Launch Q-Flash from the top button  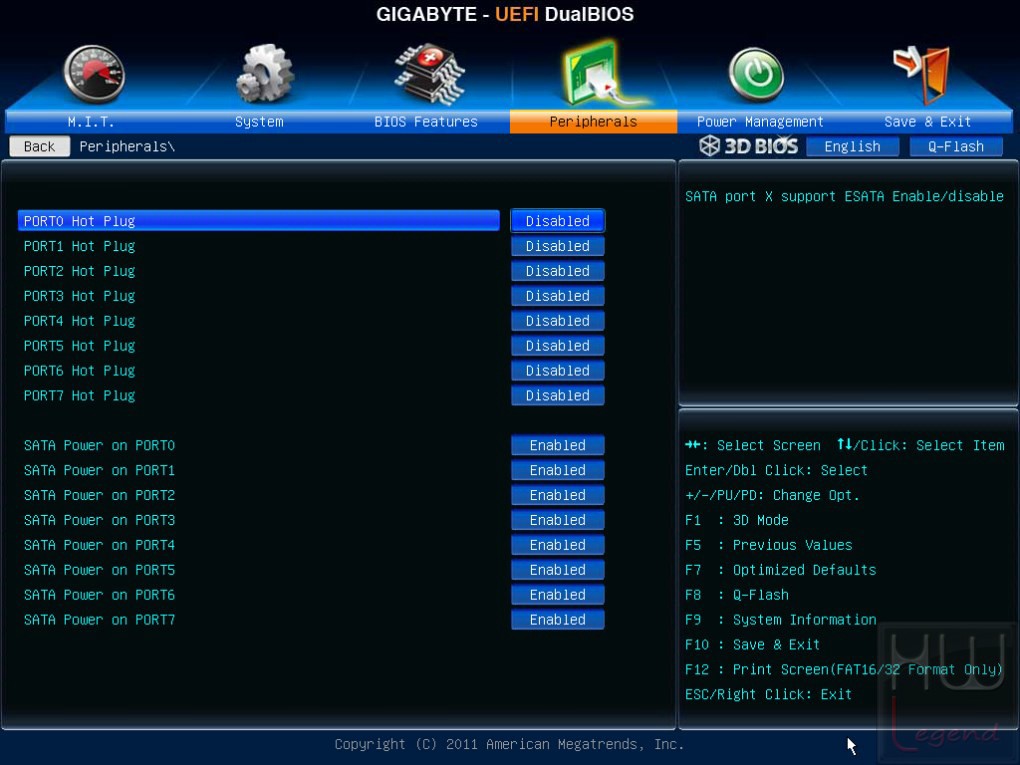pos(956,146)
